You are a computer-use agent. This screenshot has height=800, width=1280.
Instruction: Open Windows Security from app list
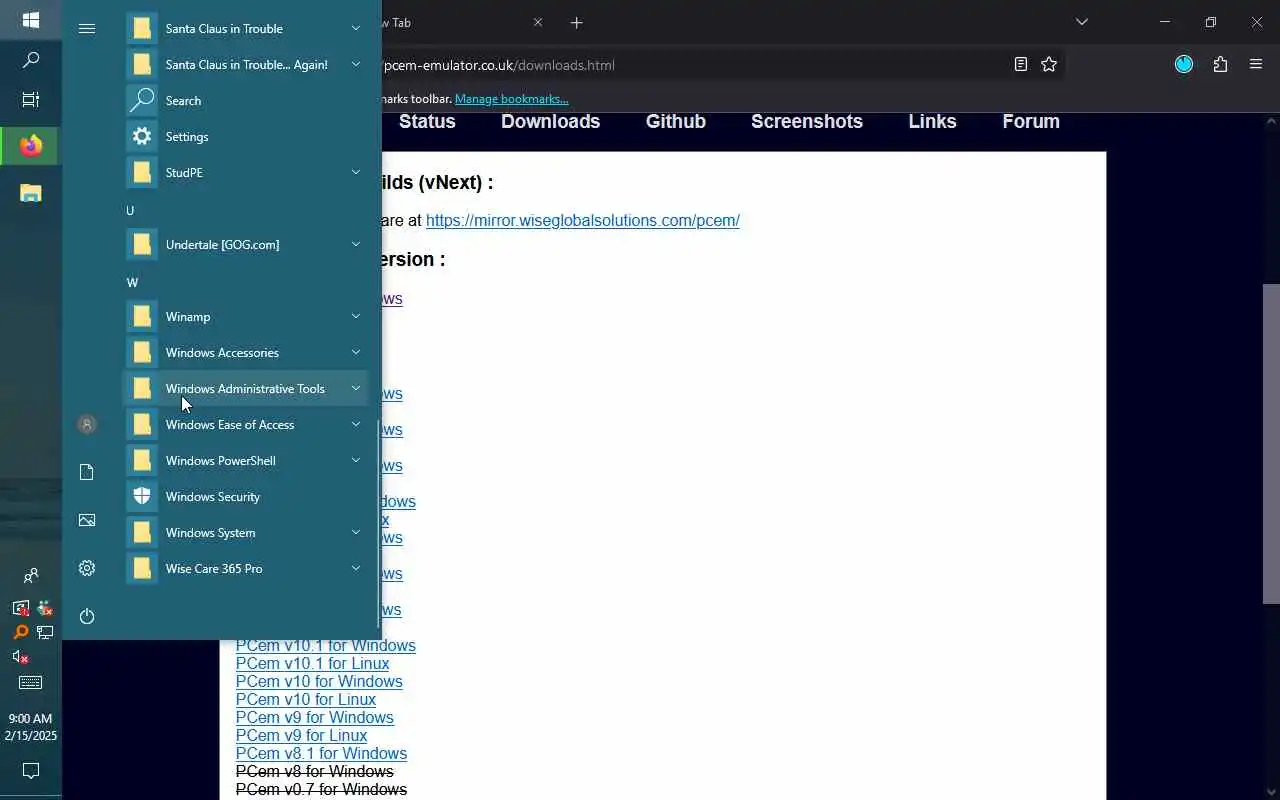(246, 496)
